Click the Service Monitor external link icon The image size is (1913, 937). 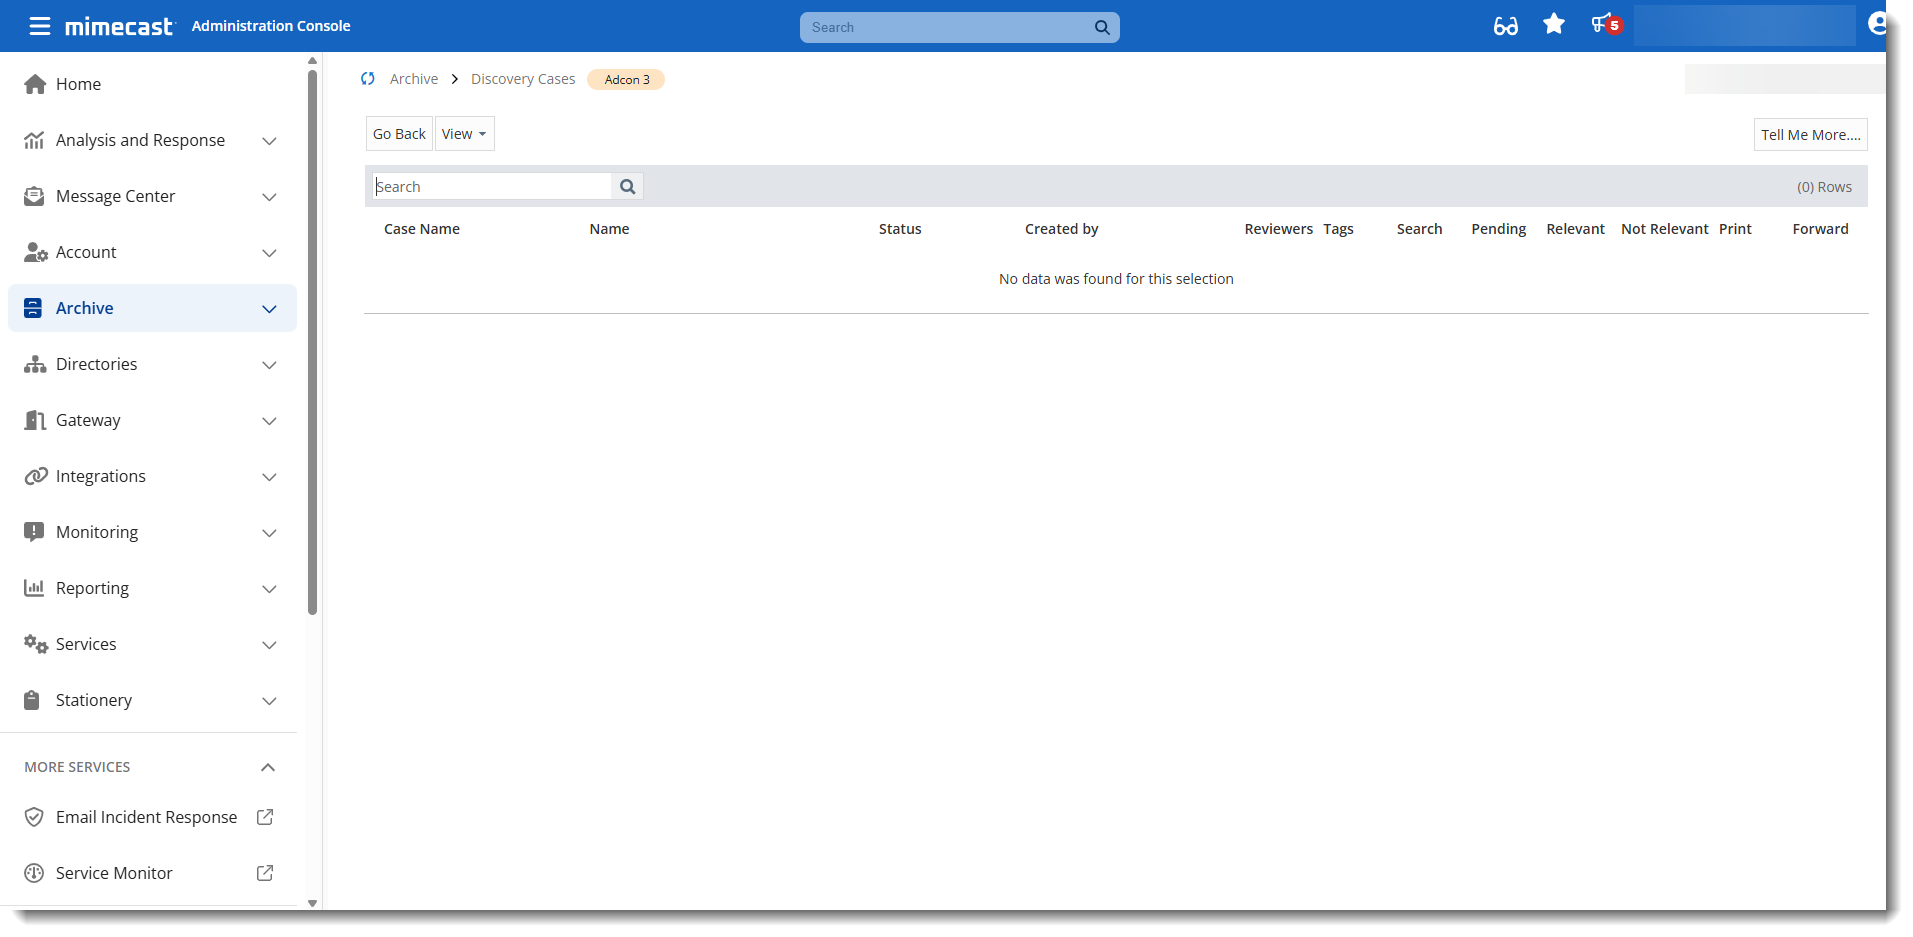pyautogui.click(x=264, y=873)
